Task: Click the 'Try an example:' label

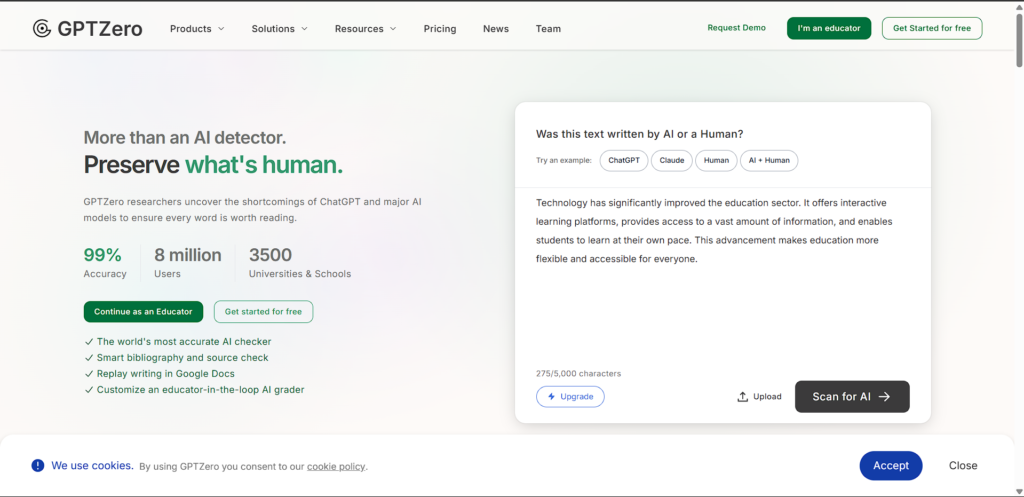Action: click(564, 161)
